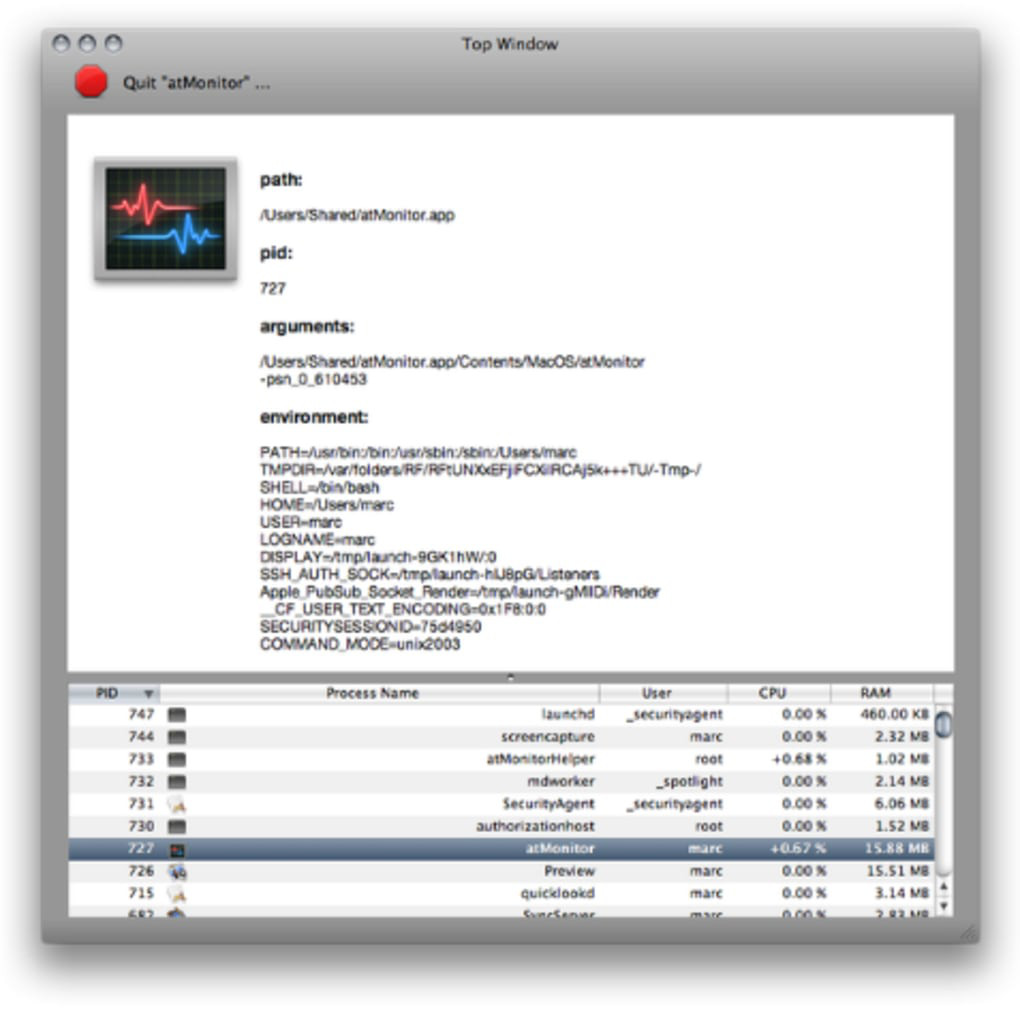
Task: Click PID value 733 in the table
Action: pos(141,759)
